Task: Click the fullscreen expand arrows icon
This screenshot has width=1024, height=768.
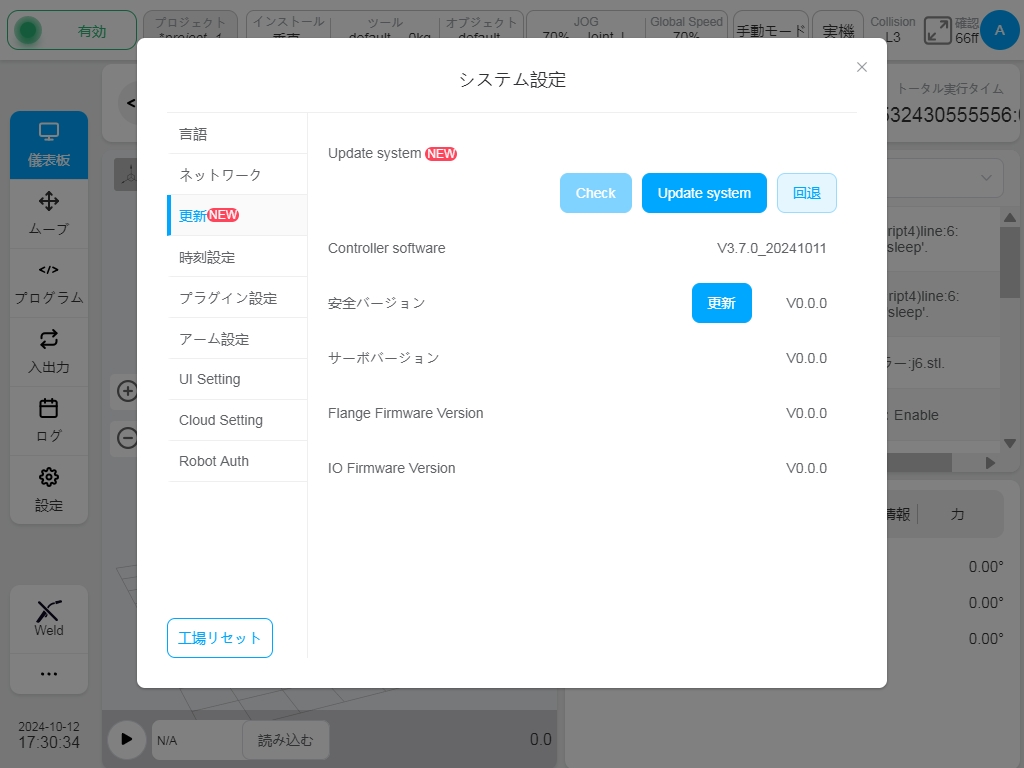Action: 938,31
